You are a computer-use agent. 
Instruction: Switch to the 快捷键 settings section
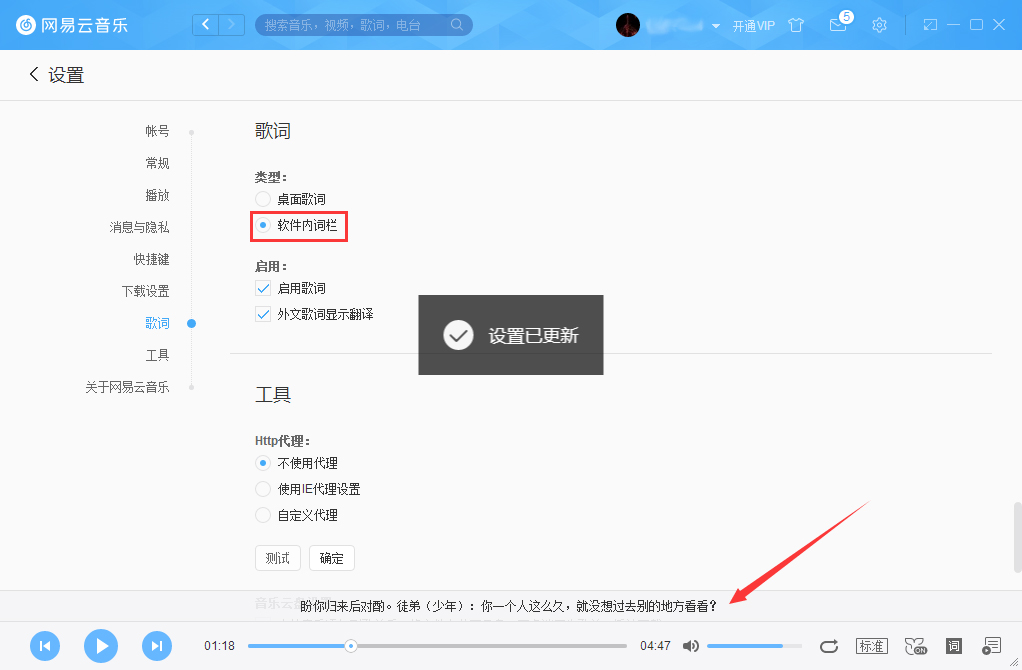(x=151, y=259)
